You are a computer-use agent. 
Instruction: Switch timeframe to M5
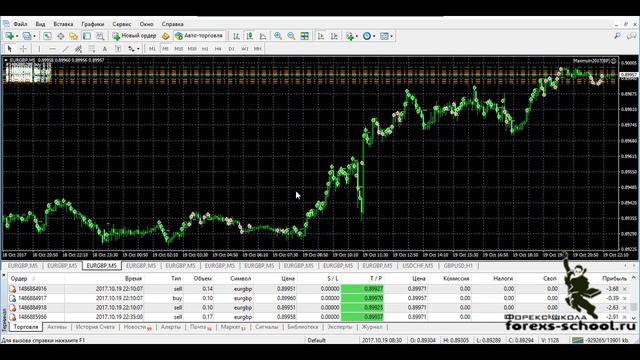click(165, 49)
